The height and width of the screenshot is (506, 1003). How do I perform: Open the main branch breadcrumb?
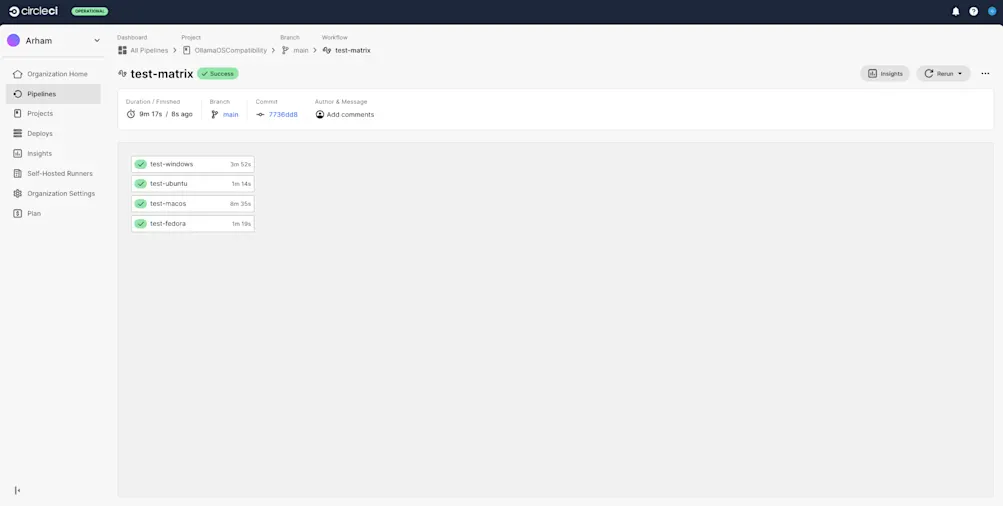[295, 50]
